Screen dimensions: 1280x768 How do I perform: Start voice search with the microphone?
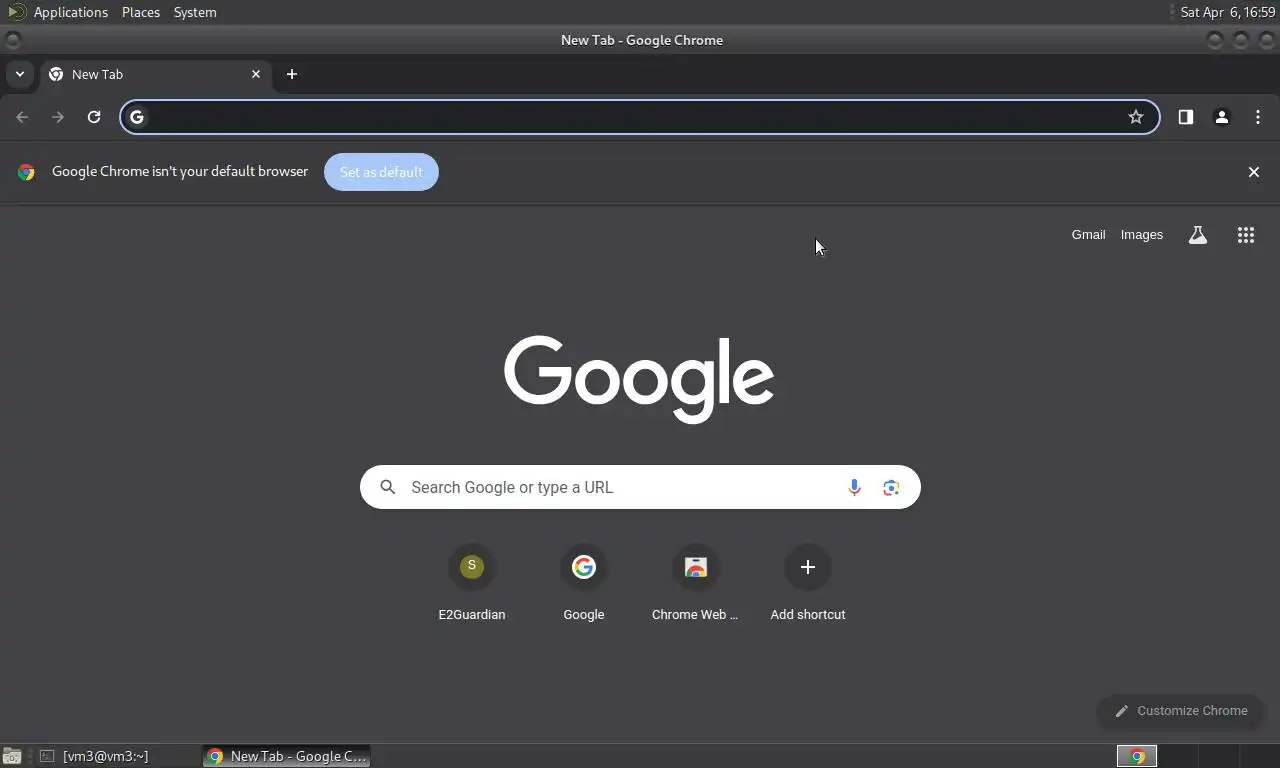(x=854, y=487)
